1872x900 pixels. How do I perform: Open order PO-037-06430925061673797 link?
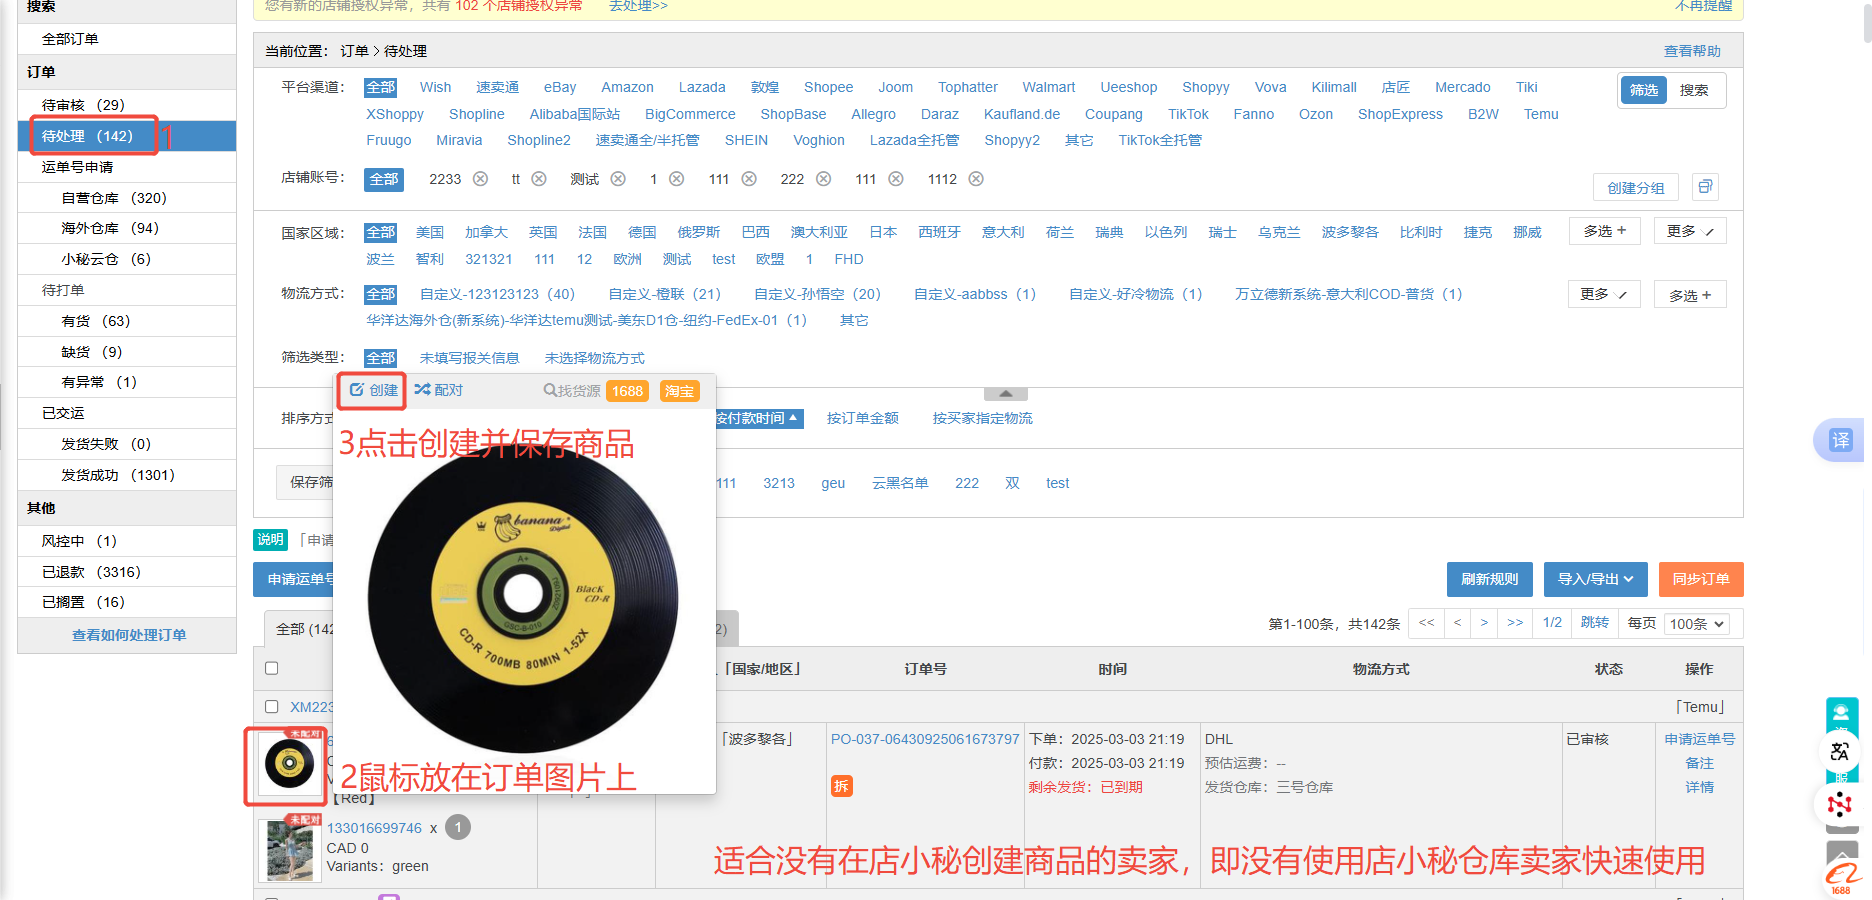coord(925,739)
